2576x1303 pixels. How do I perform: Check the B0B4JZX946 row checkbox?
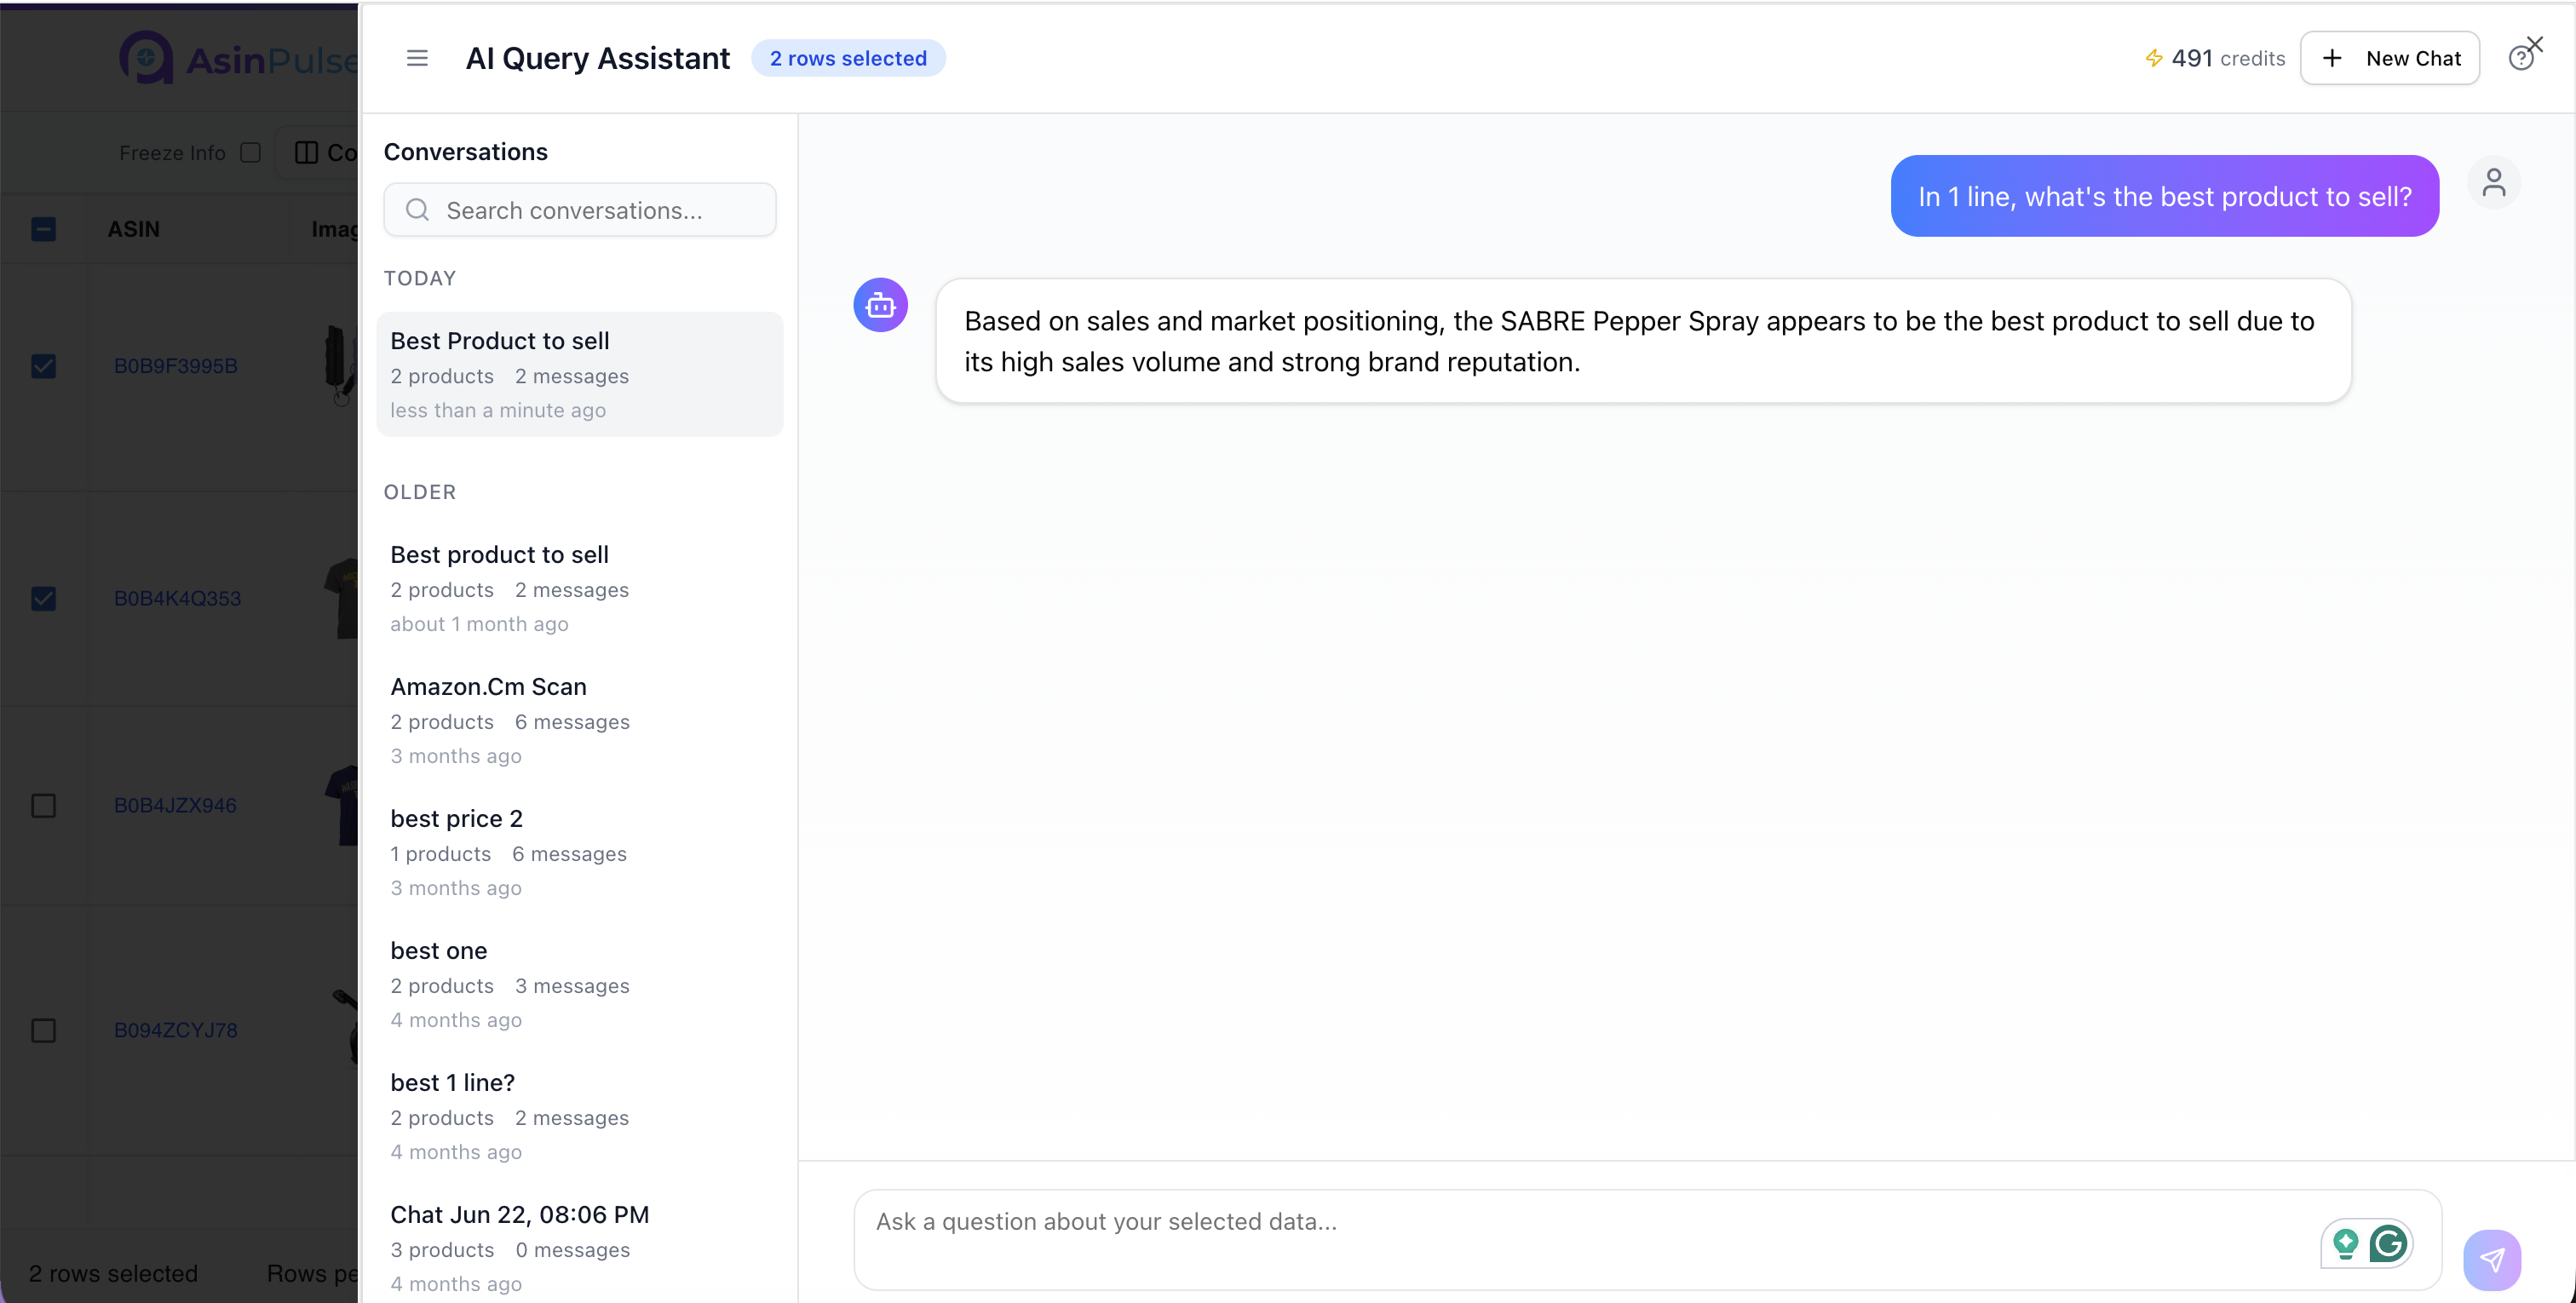coord(44,805)
